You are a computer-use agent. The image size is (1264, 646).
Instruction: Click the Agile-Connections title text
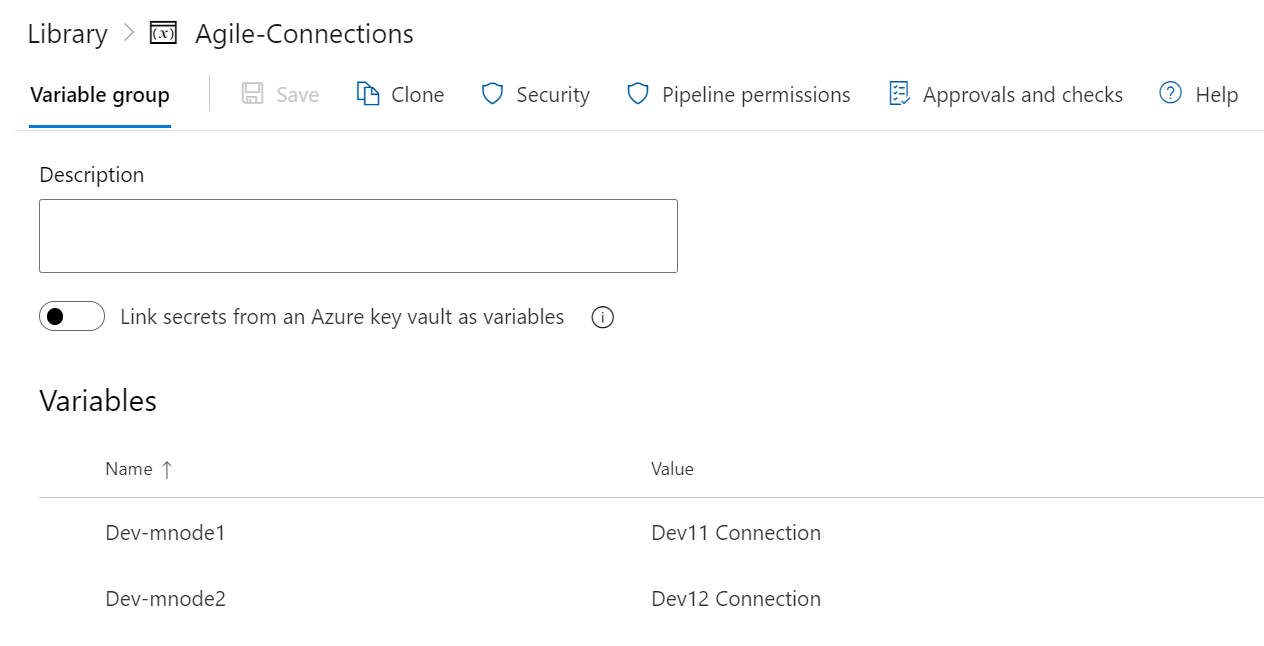tap(304, 34)
